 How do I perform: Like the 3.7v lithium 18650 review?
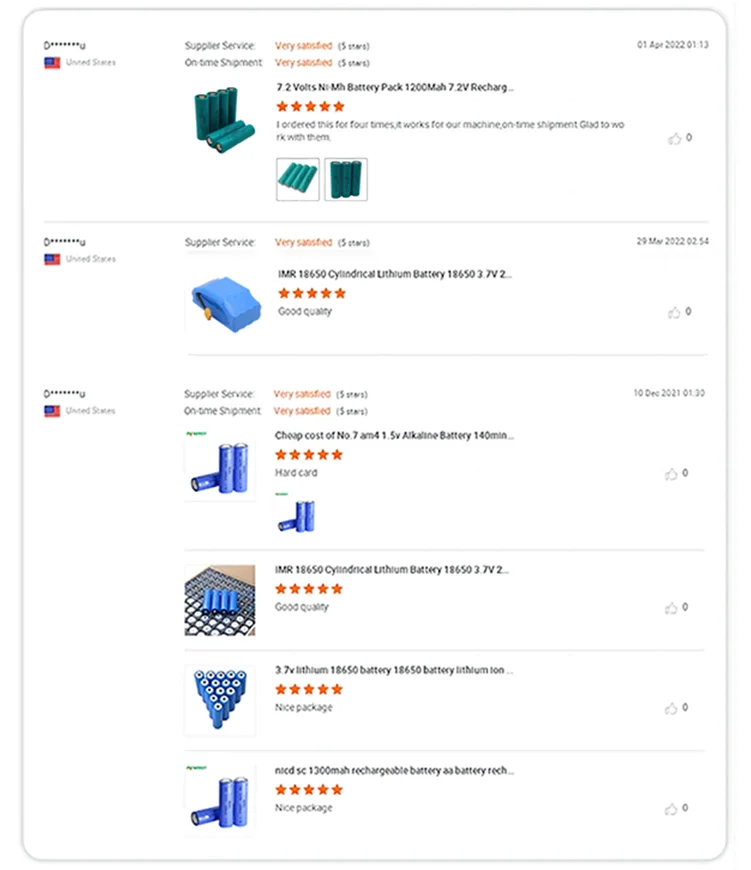(671, 708)
